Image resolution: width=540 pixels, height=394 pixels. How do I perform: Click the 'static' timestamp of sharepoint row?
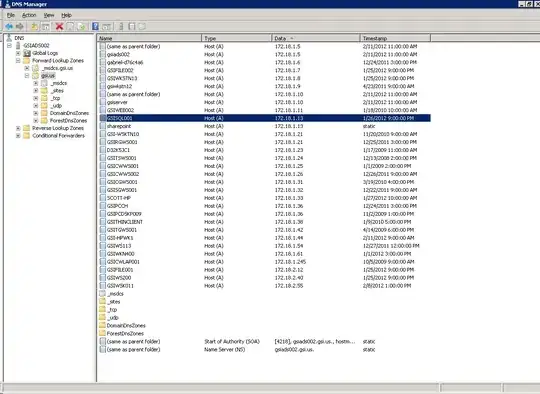[x=369, y=126]
